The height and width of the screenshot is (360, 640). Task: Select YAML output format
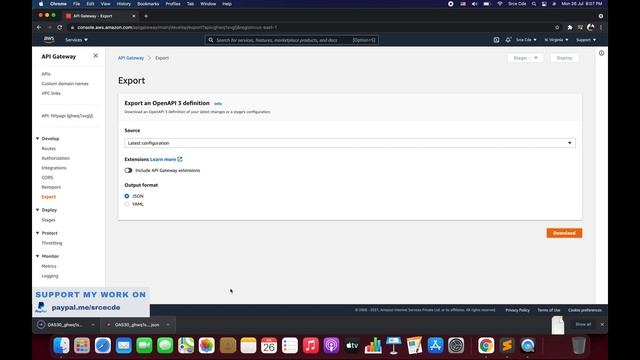click(x=127, y=204)
